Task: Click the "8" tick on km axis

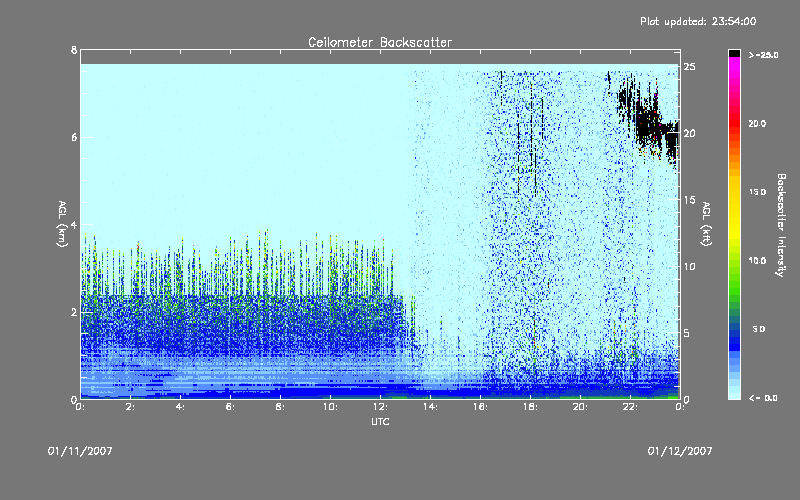Action: [74, 50]
